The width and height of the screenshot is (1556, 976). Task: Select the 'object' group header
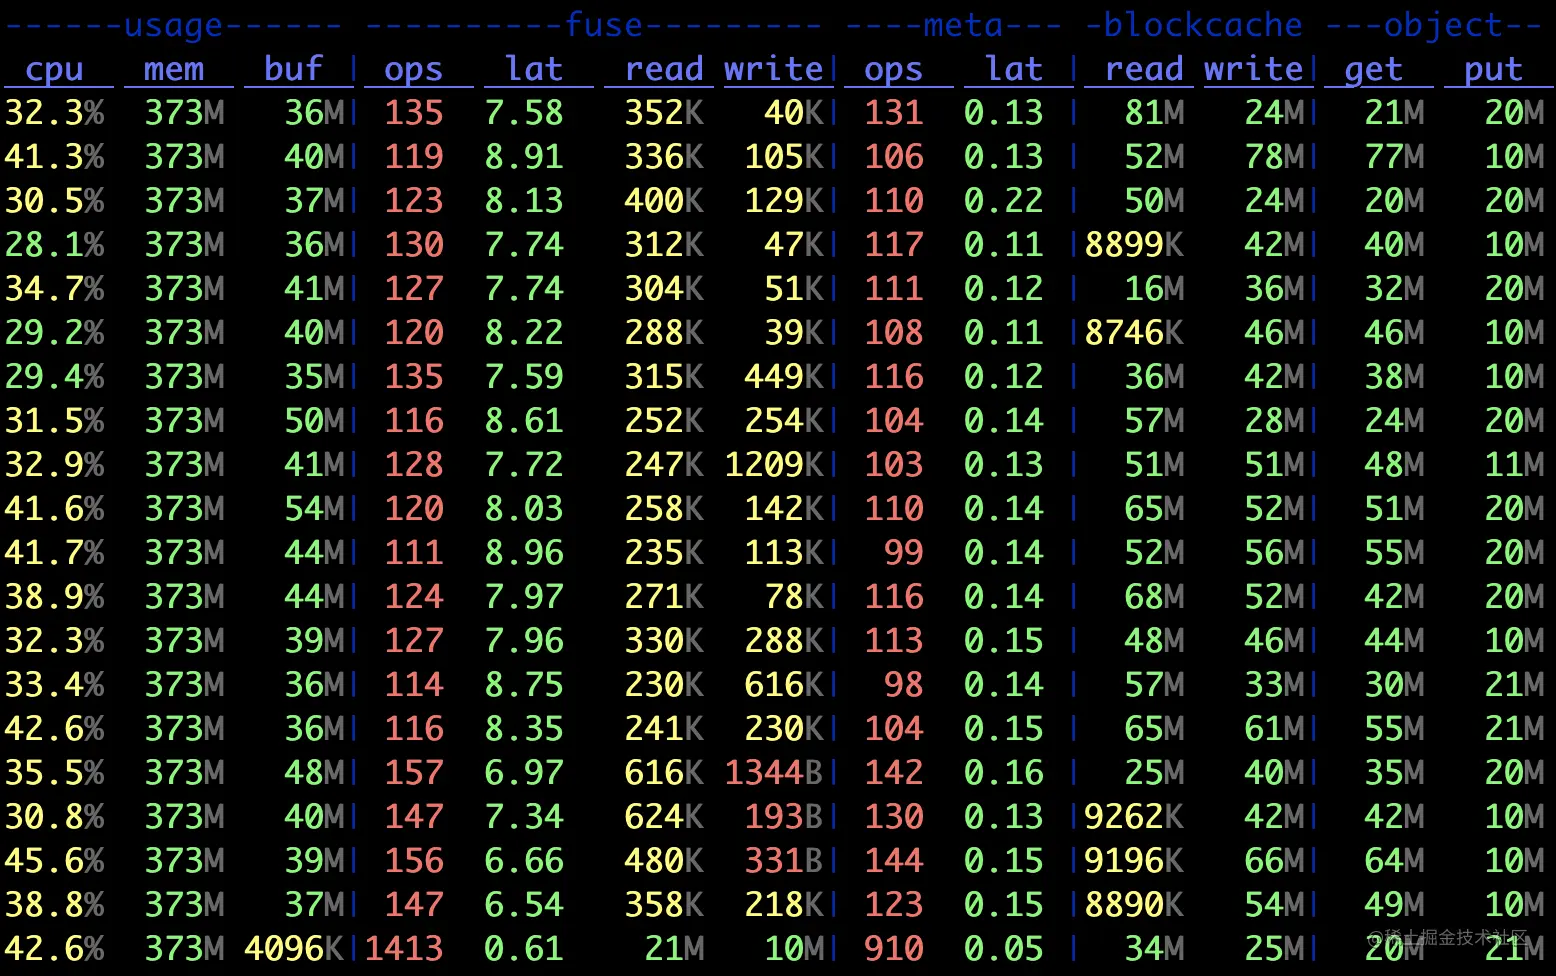click(1434, 25)
